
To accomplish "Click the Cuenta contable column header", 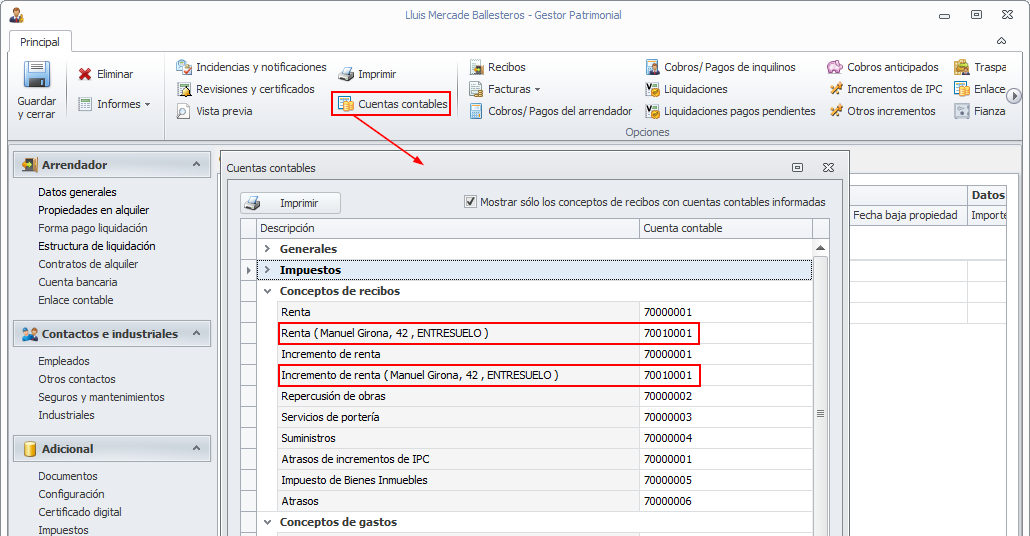I will tap(726, 228).
